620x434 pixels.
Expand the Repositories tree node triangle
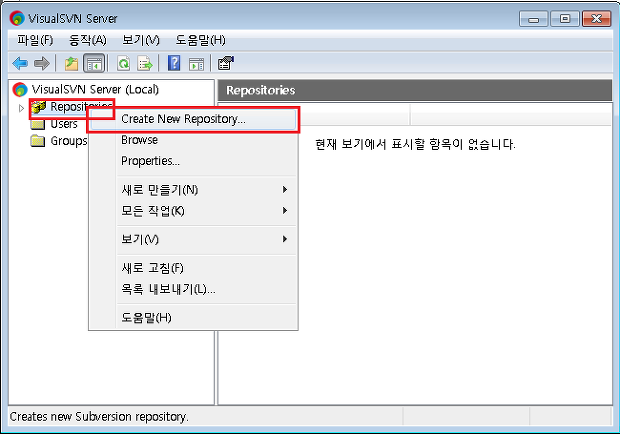tap(21, 108)
